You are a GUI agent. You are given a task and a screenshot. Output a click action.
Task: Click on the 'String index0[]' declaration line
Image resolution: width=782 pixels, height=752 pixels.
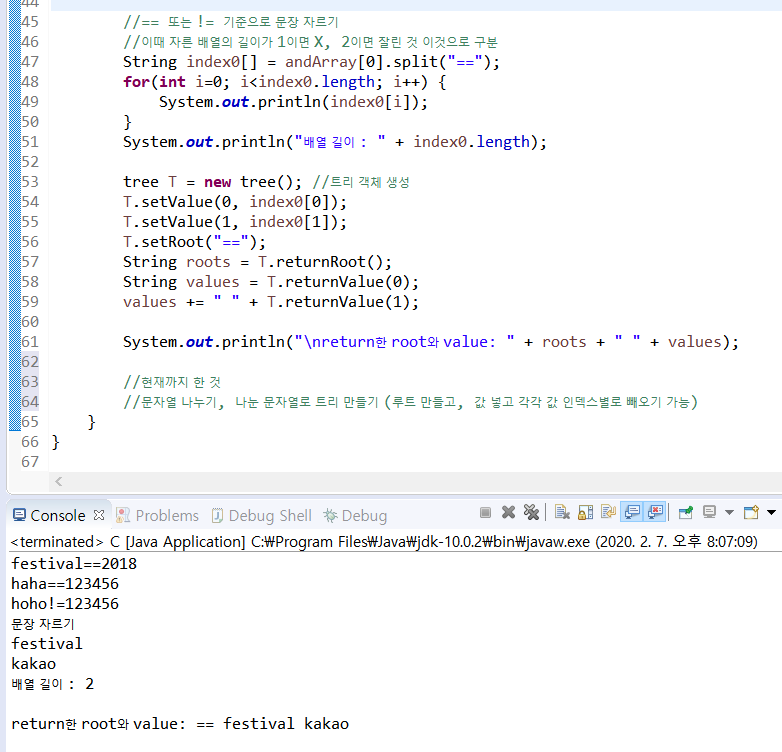pos(311,62)
